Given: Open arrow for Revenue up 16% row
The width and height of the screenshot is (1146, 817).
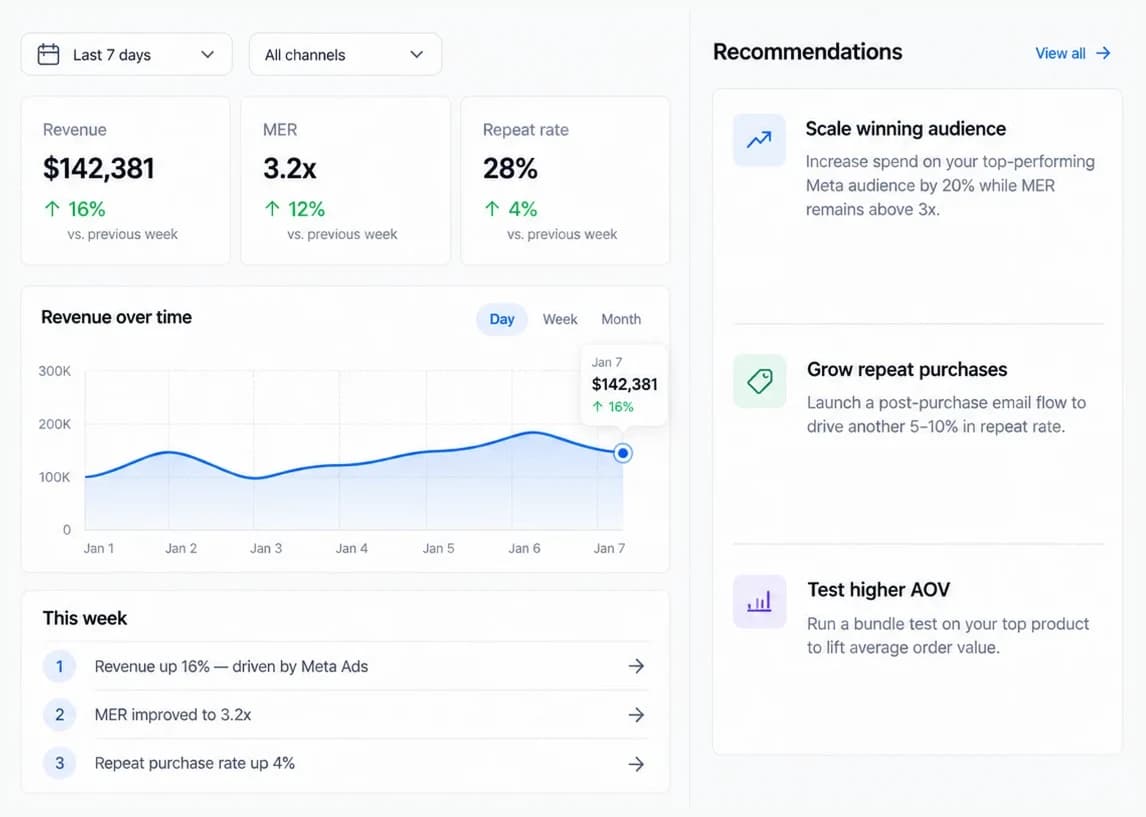Looking at the screenshot, I should (x=637, y=666).
